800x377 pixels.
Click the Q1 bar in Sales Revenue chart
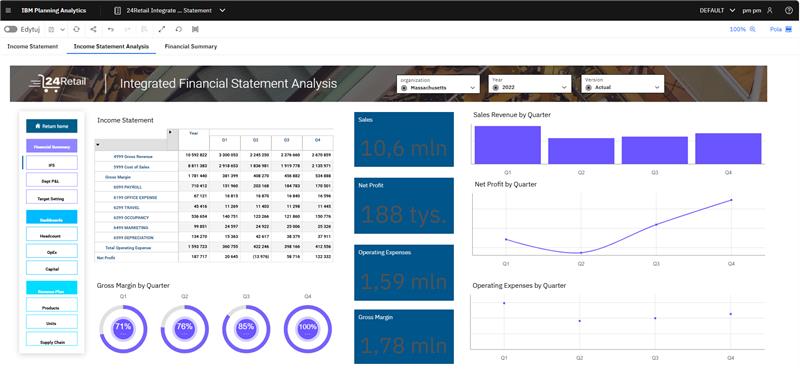pos(508,145)
